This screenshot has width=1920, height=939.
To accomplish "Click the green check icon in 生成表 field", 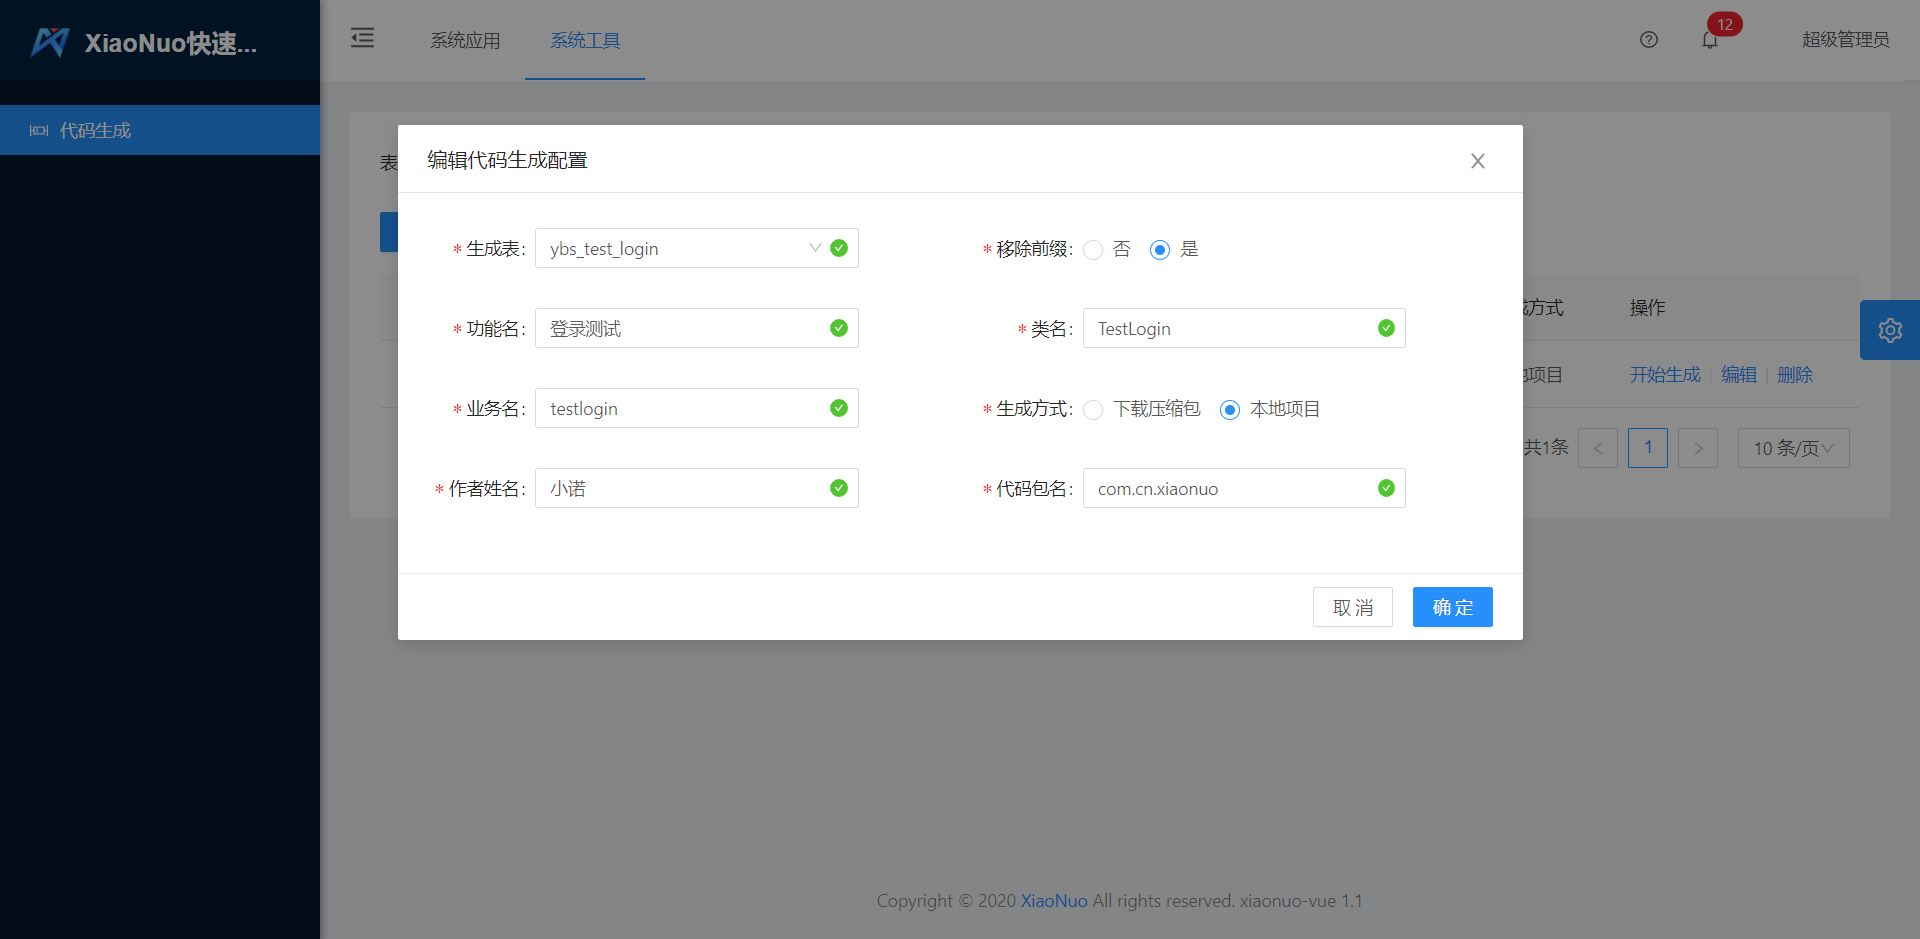I will click(839, 248).
